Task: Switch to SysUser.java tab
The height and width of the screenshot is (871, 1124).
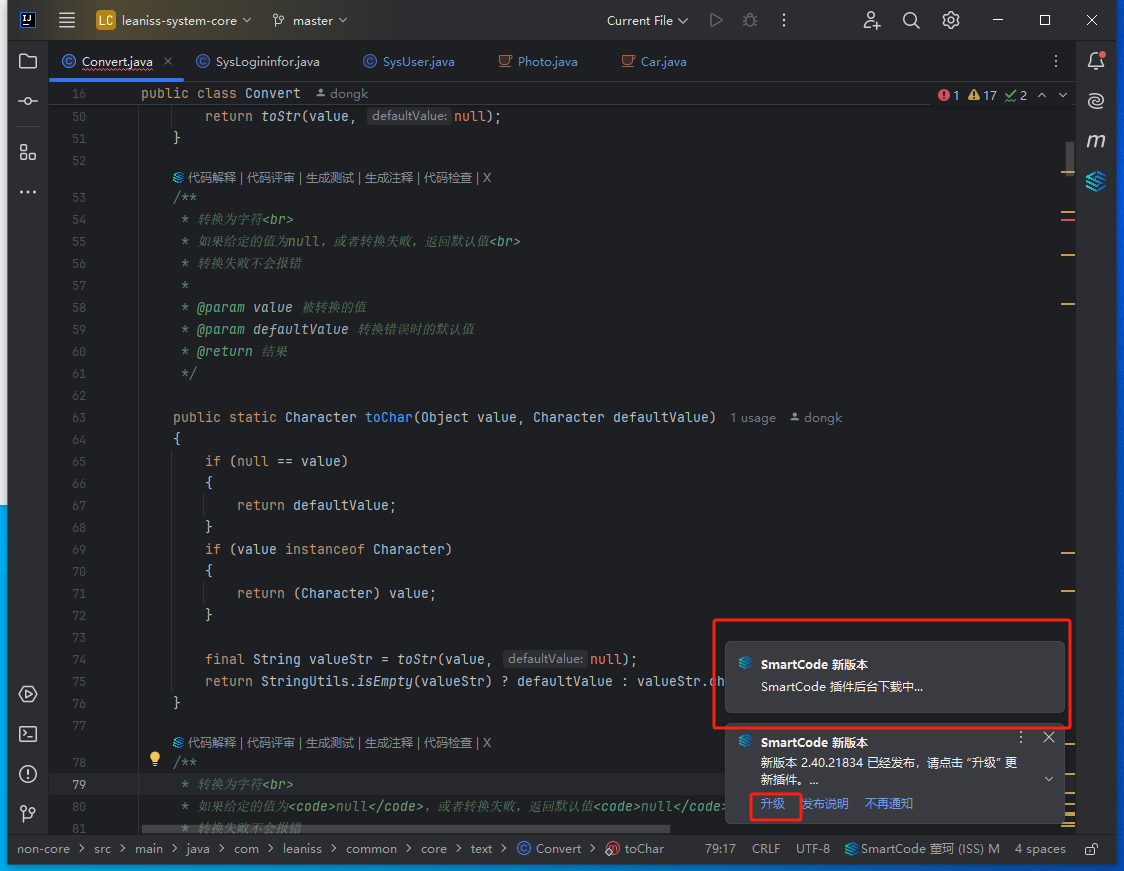Action: click(409, 62)
